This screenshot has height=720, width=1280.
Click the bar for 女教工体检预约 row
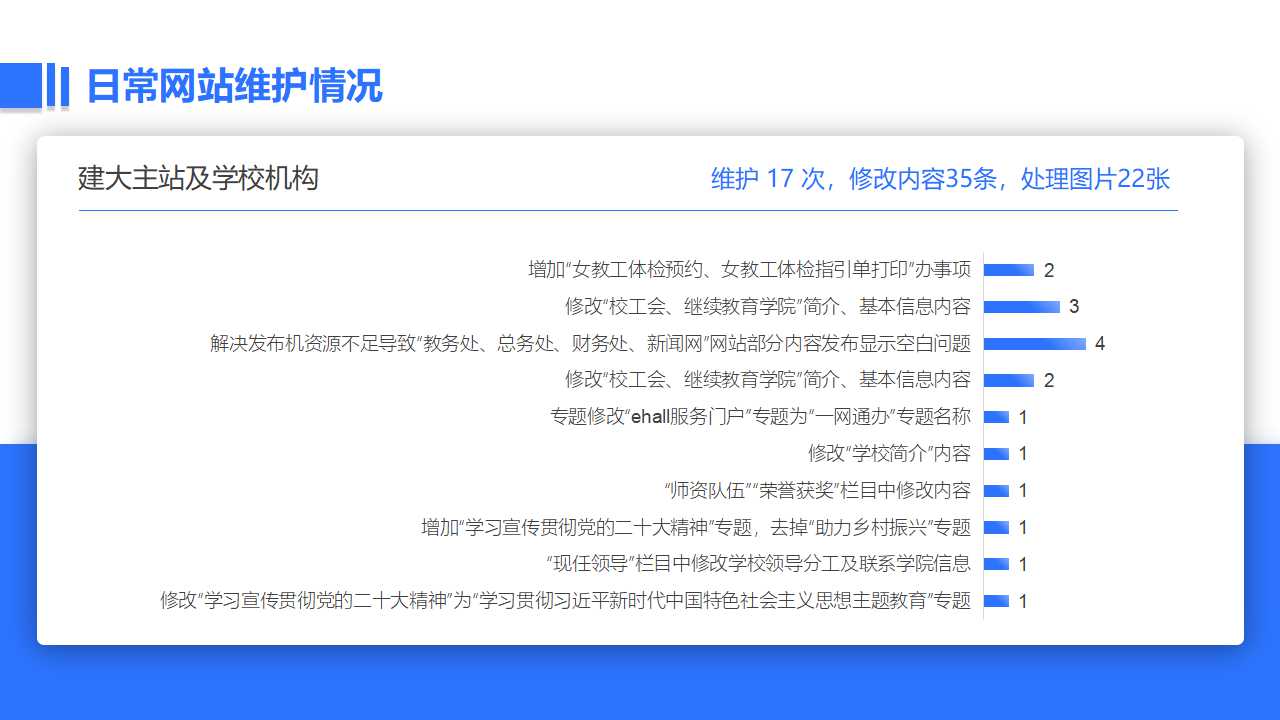point(1009,270)
